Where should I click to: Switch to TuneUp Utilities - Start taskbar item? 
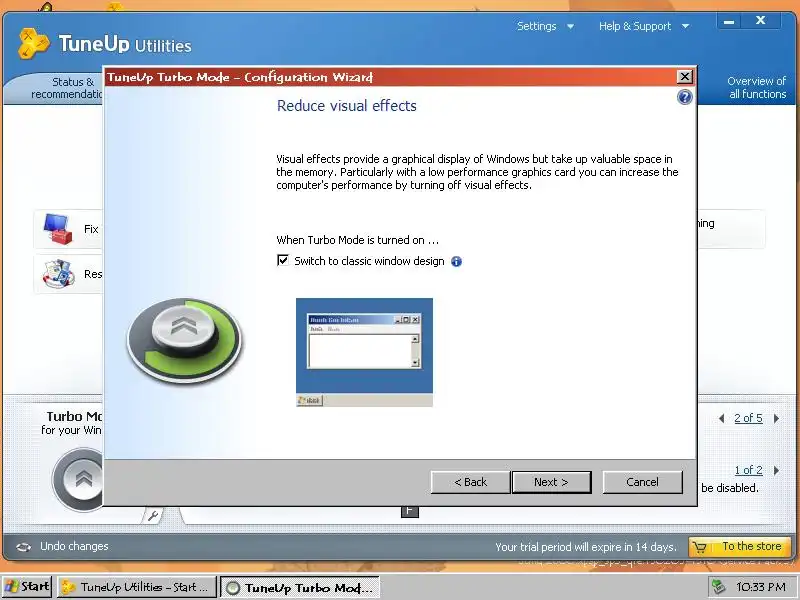coord(137,587)
